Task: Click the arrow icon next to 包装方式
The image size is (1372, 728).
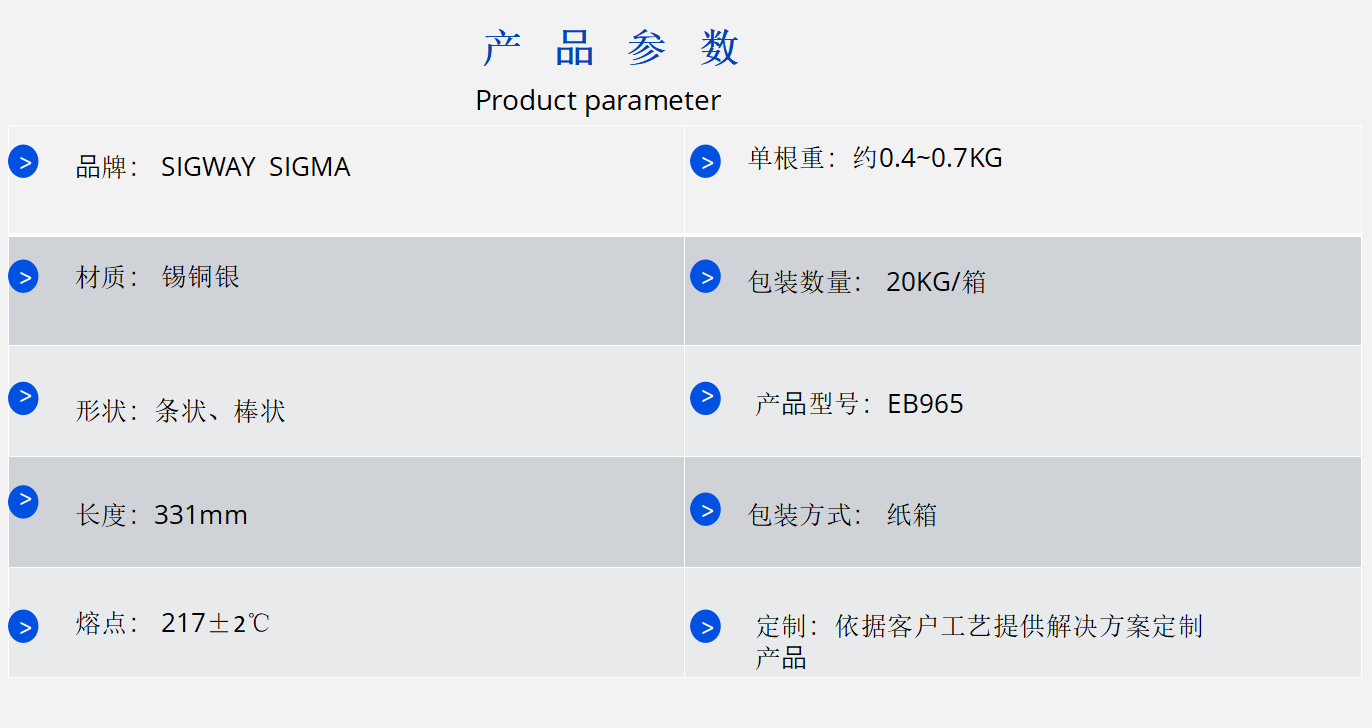Action: pyautogui.click(x=705, y=509)
